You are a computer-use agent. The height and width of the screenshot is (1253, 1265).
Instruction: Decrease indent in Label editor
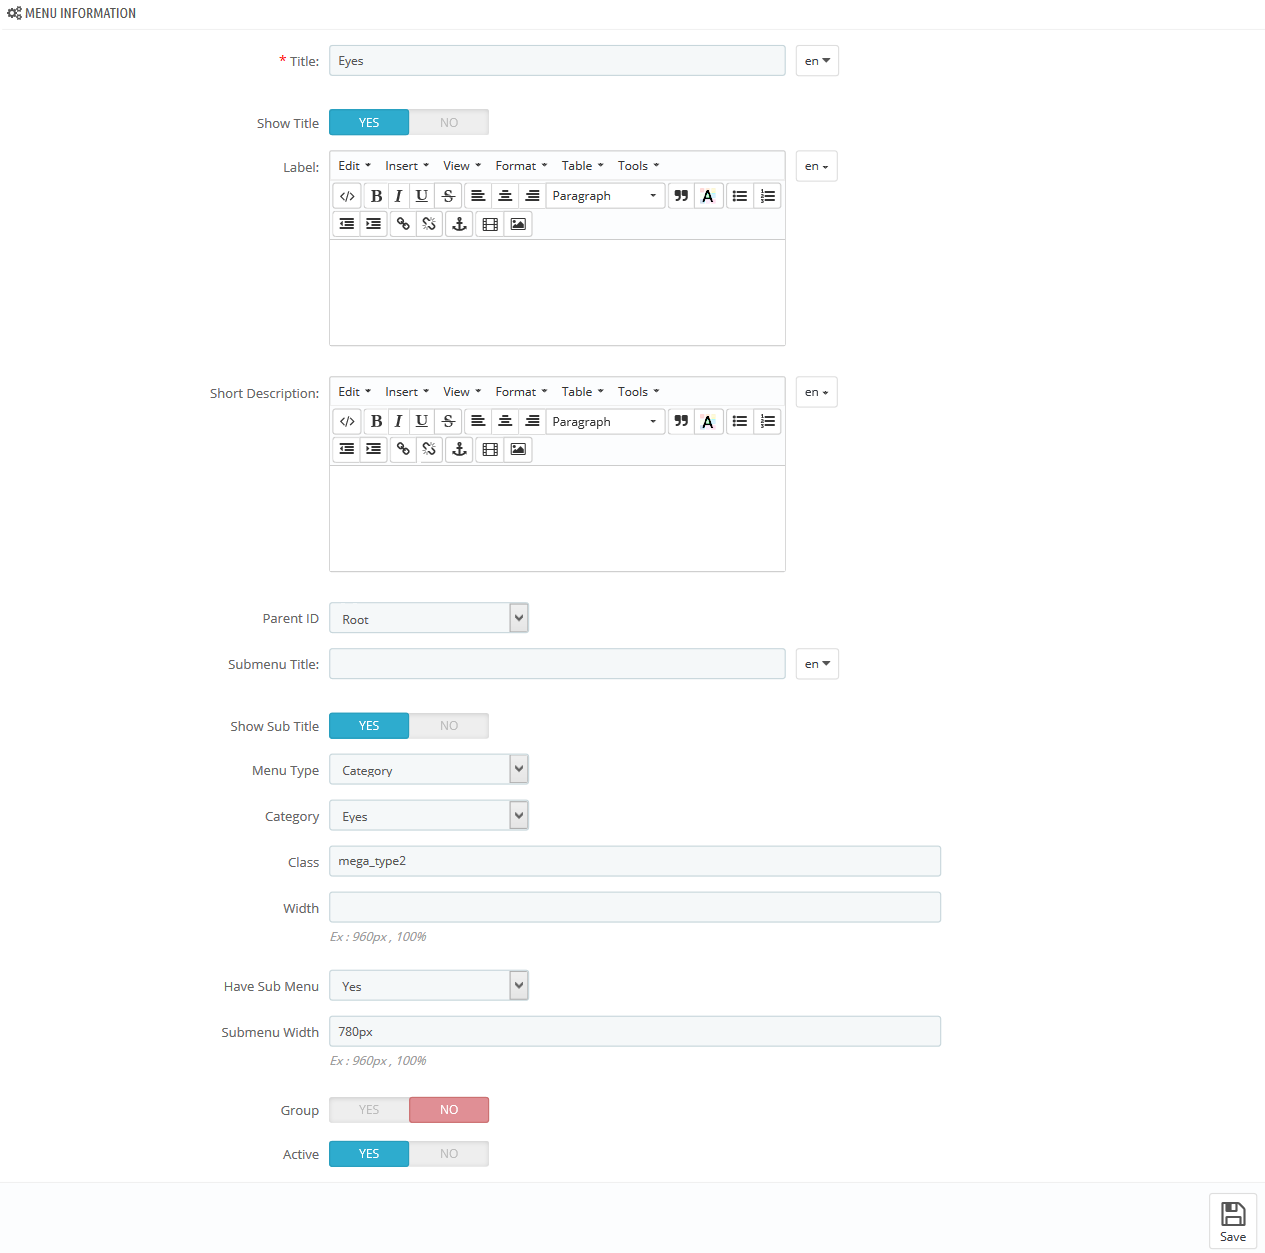click(x=347, y=224)
